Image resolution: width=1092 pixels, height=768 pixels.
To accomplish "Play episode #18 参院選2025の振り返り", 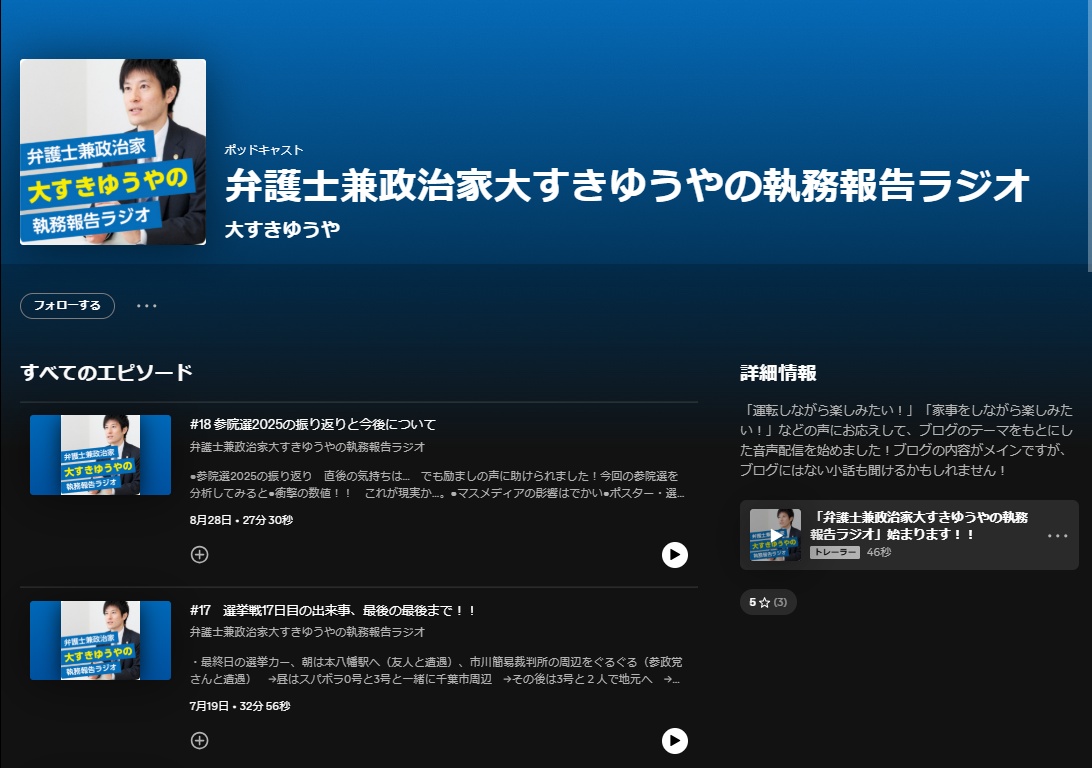I will tap(675, 555).
